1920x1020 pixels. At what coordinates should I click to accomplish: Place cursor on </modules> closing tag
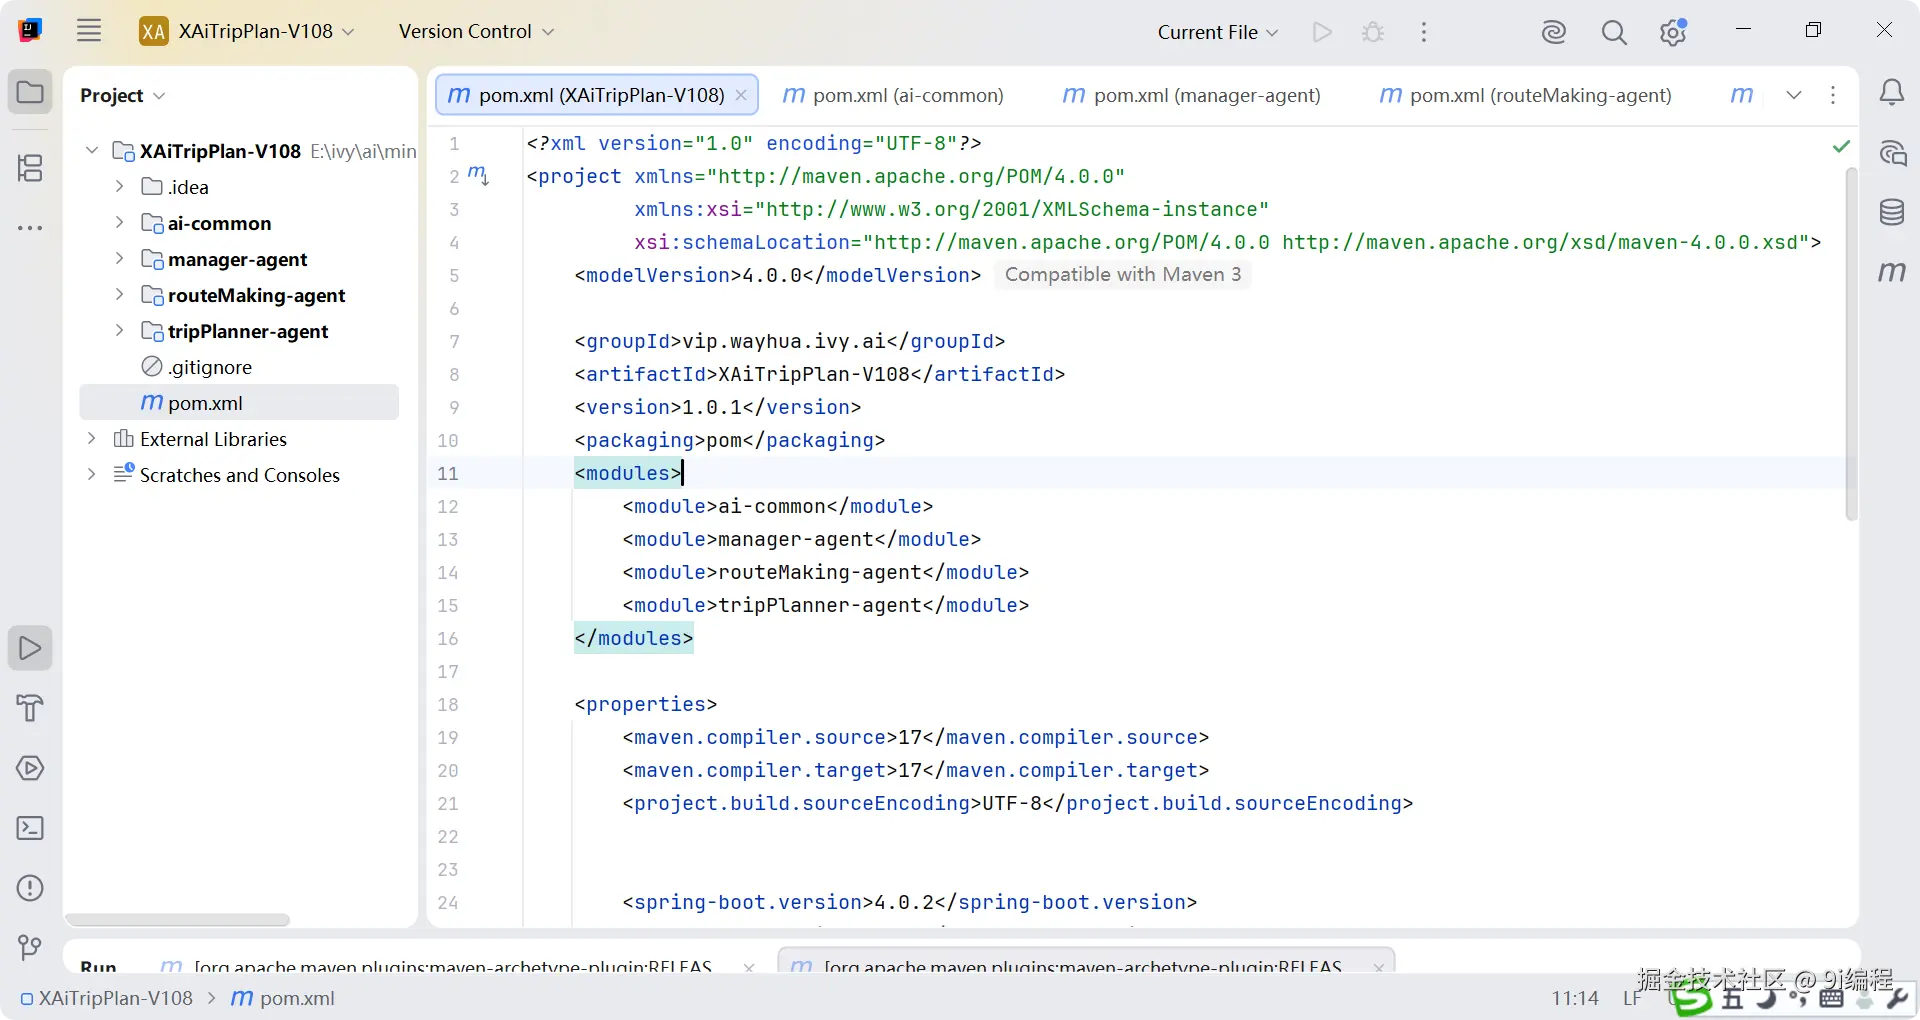pos(634,638)
